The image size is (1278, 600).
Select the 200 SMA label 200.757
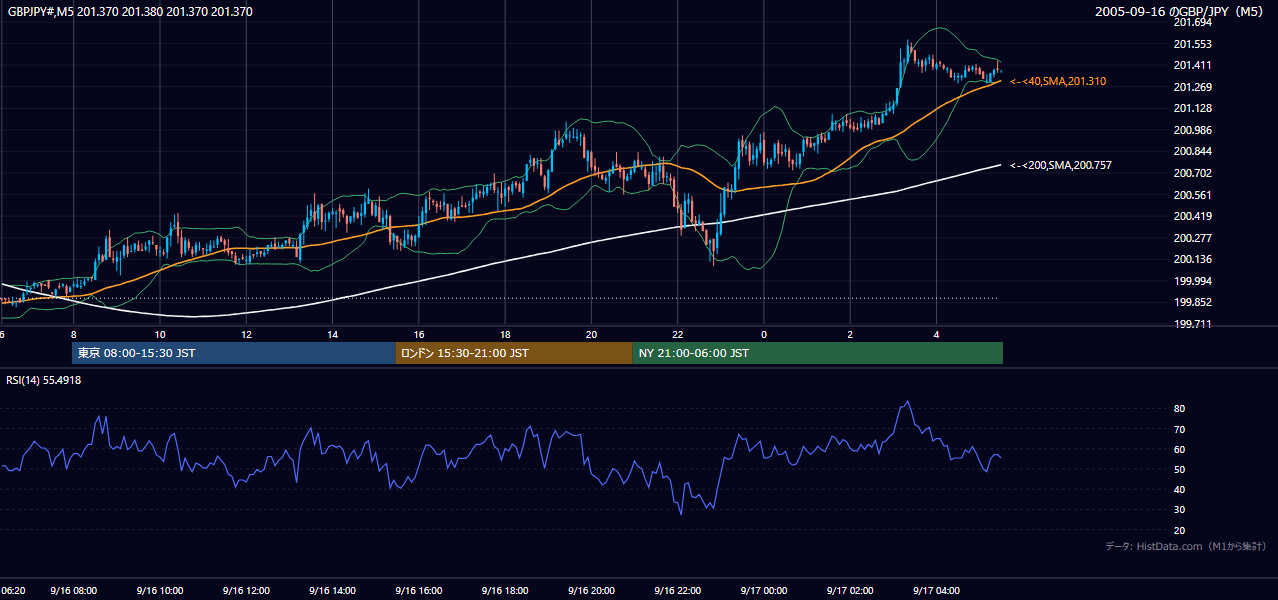pyautogui.click(x=1061, y=165)
